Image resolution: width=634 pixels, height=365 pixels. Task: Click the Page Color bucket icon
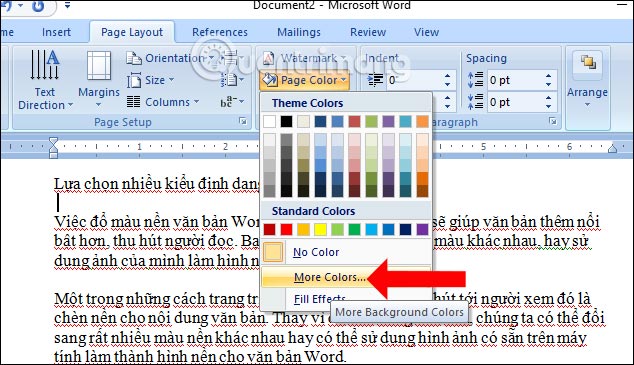(x=270, y=80)
